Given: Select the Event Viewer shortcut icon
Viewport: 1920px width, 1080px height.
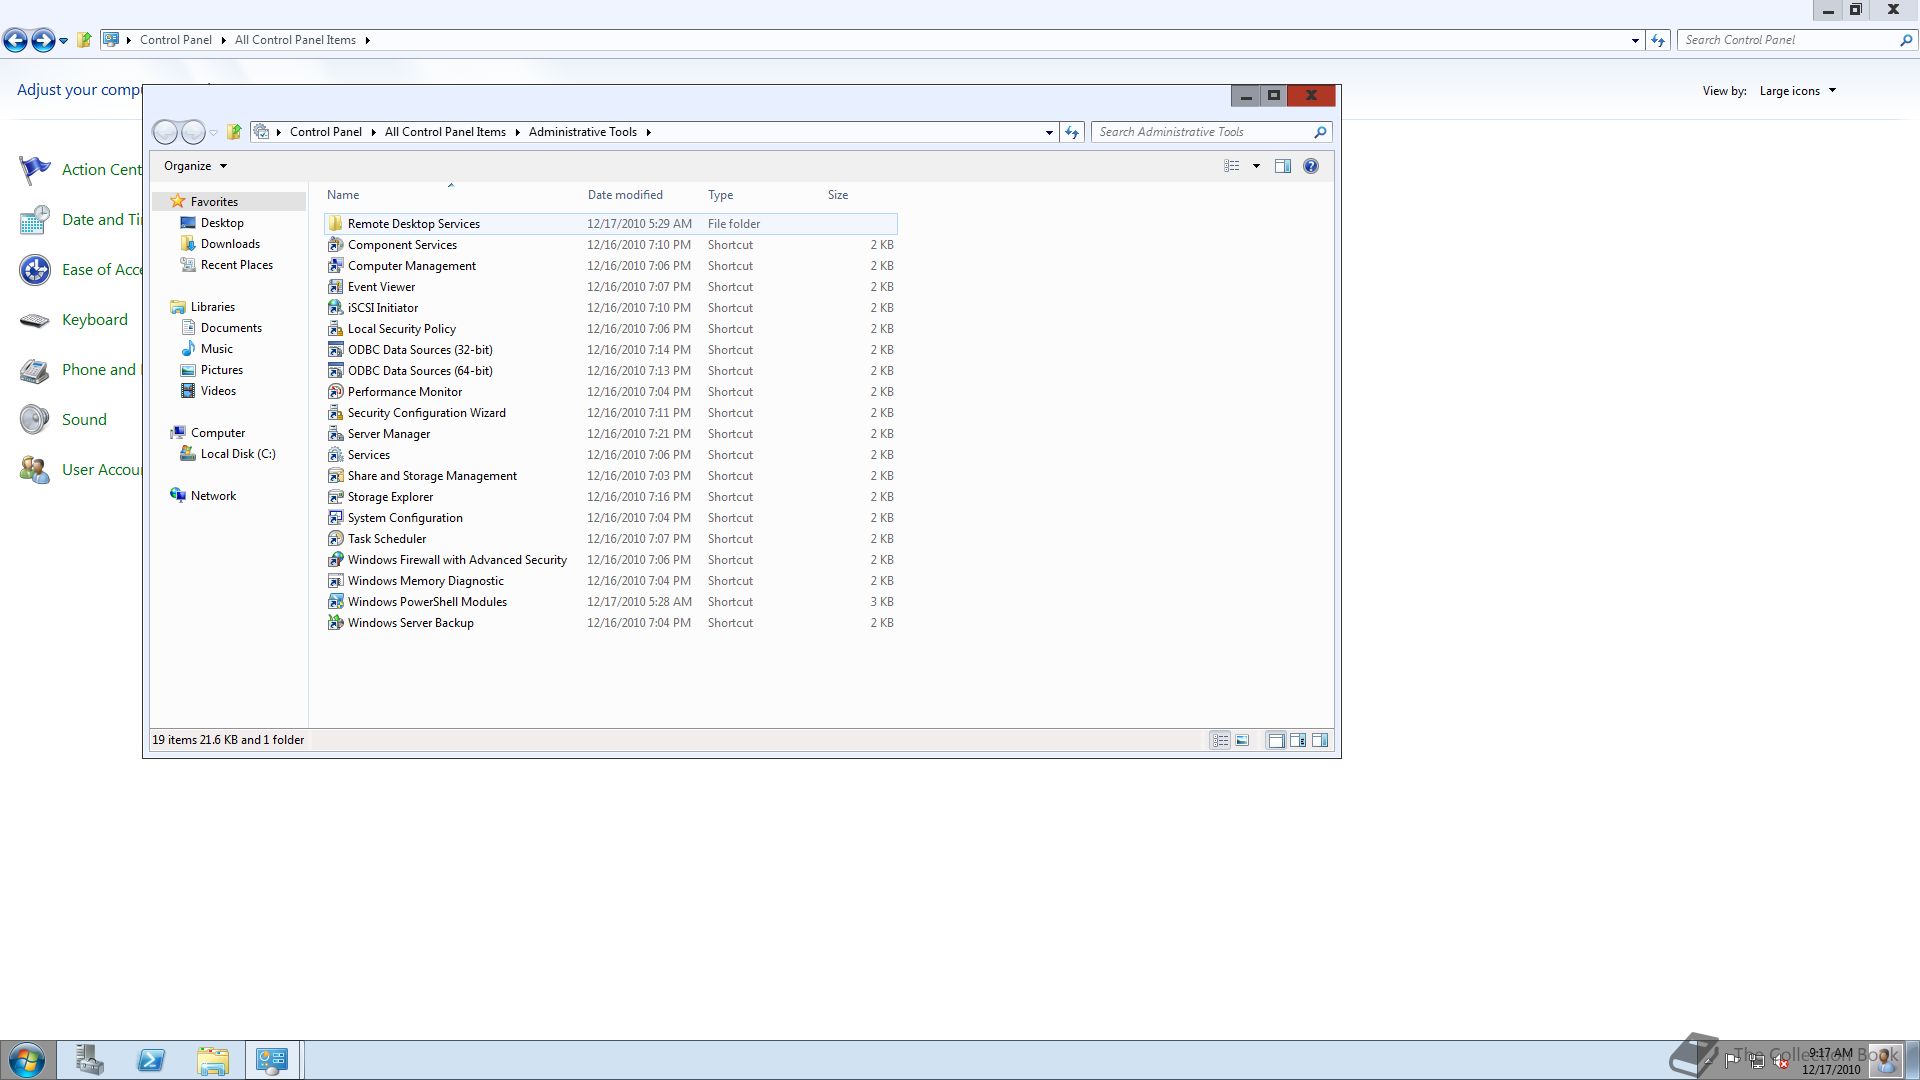Looking at the screenshot, I should point(336,287).
